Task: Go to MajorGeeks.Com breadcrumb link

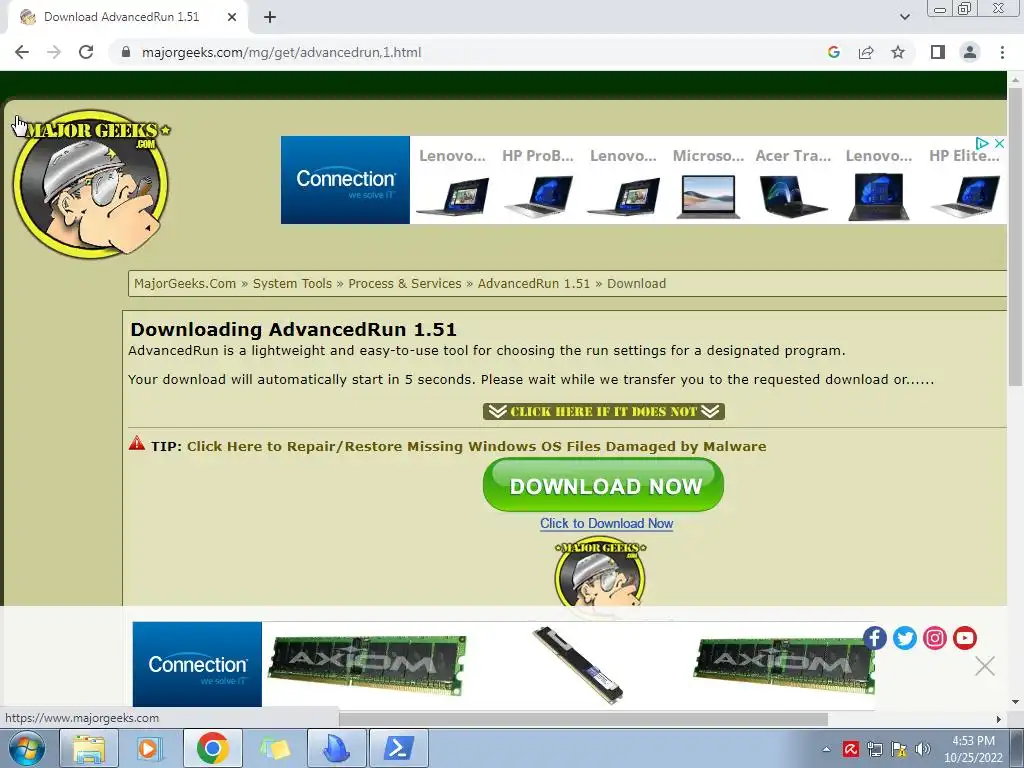Action: [x=185, y=283]
